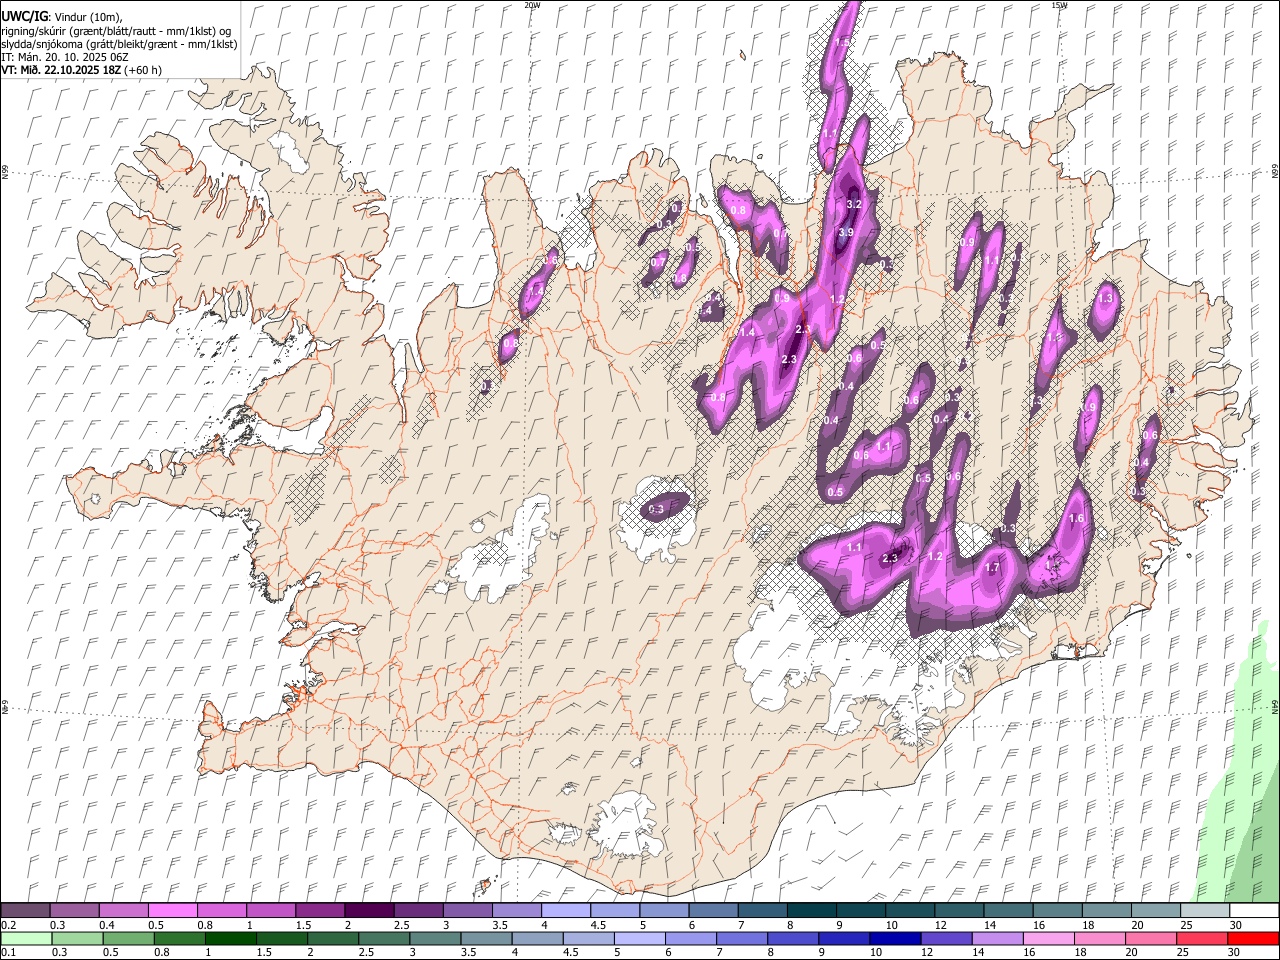
Task: Click the top legend swatch between 1.5 and 2
Action: pyautogui.click(x=320, y=911)
